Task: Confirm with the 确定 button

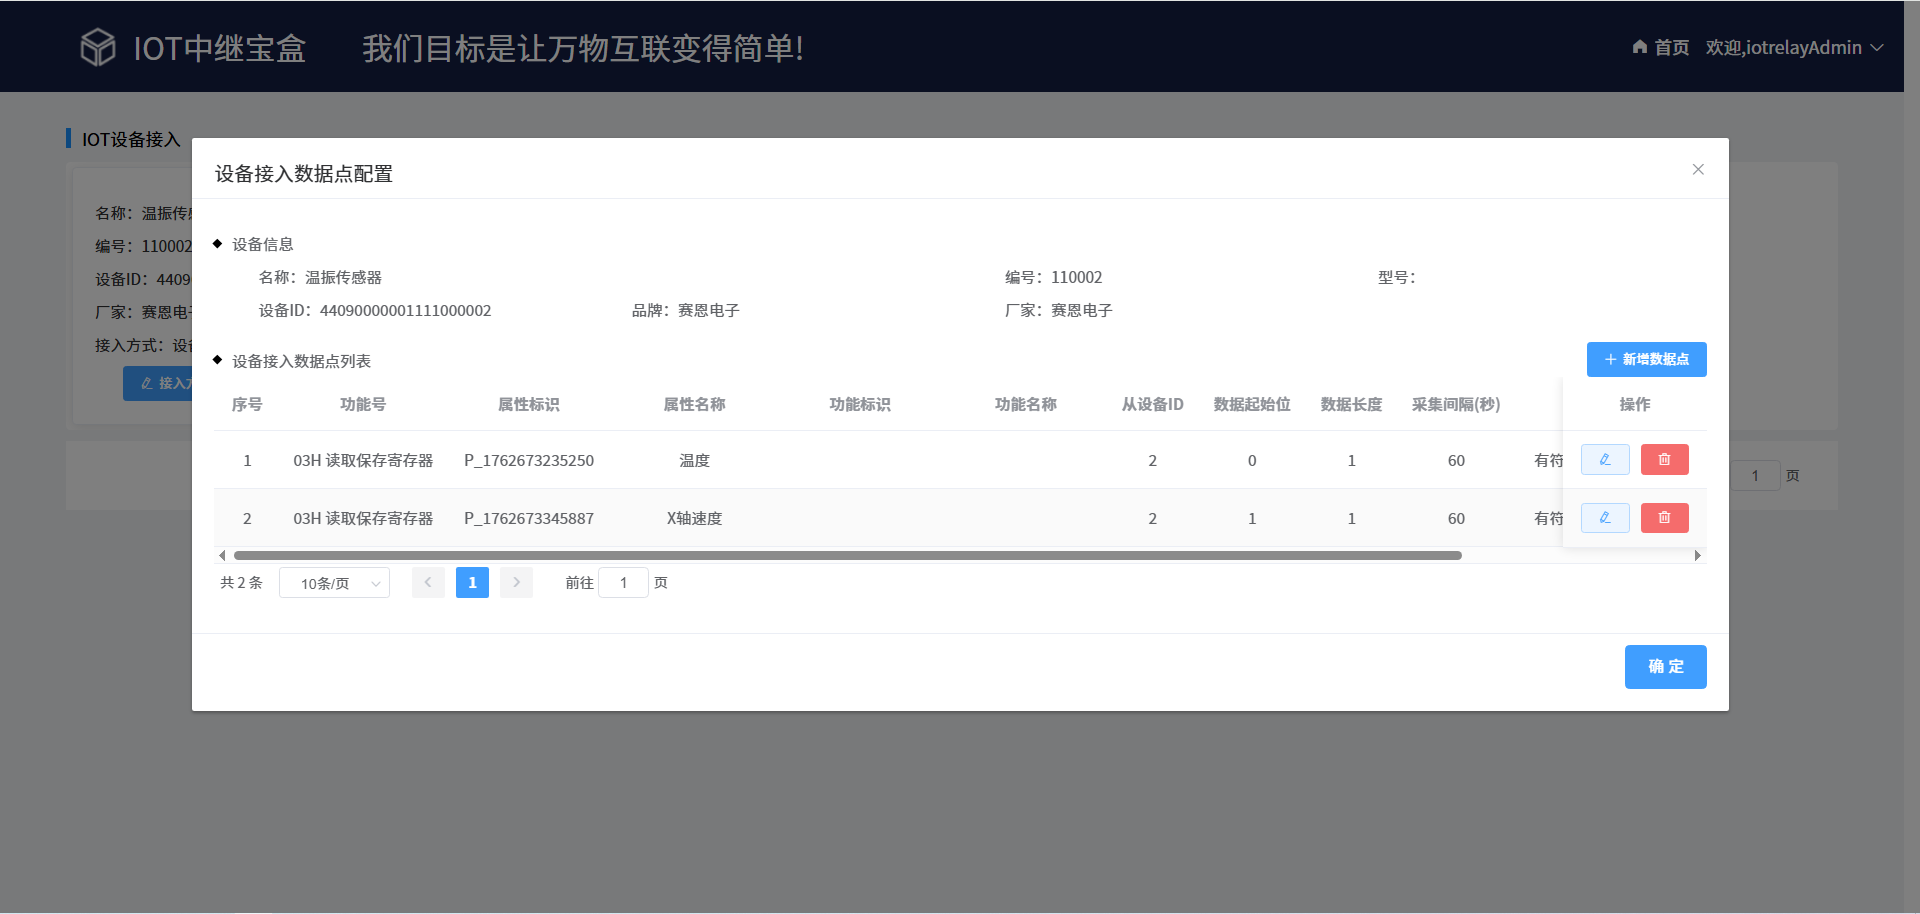Action: [1665, 667]
